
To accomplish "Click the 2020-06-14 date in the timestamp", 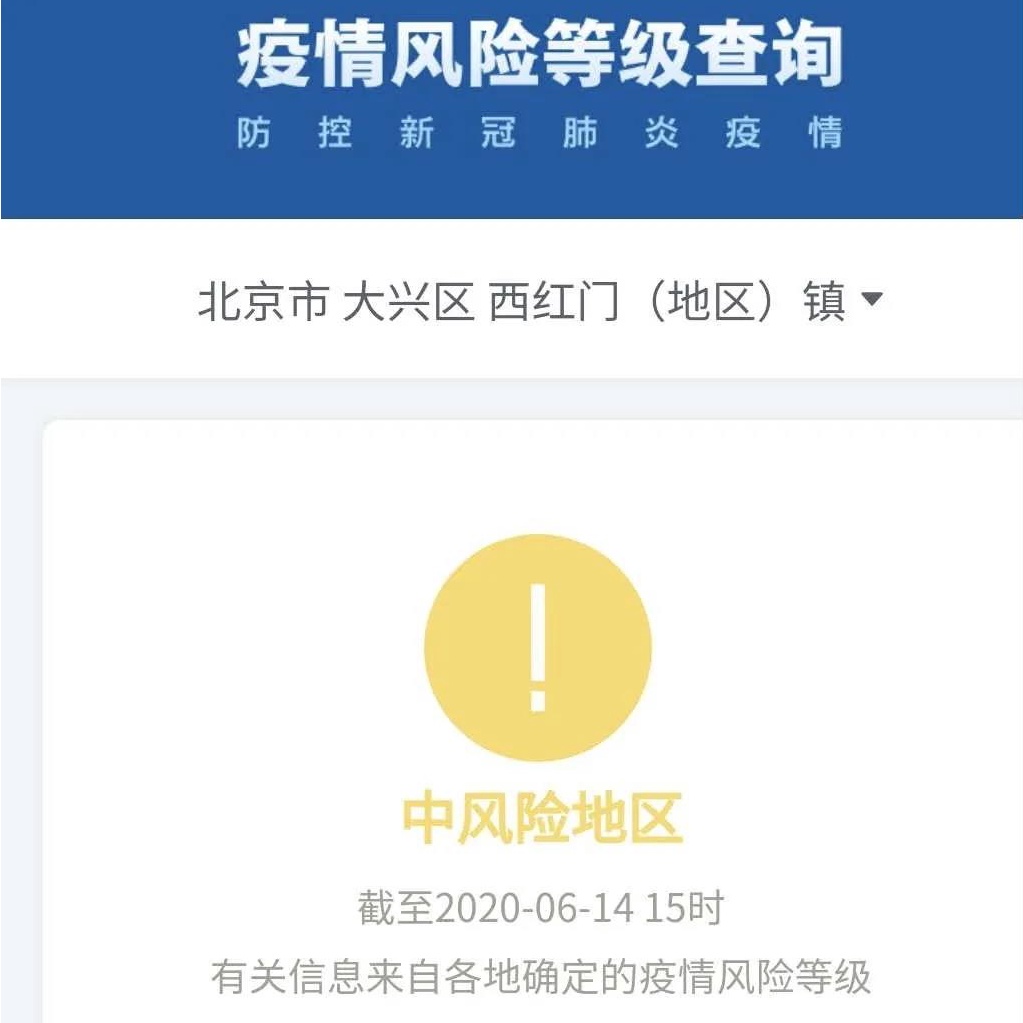I will coord(534,908).
